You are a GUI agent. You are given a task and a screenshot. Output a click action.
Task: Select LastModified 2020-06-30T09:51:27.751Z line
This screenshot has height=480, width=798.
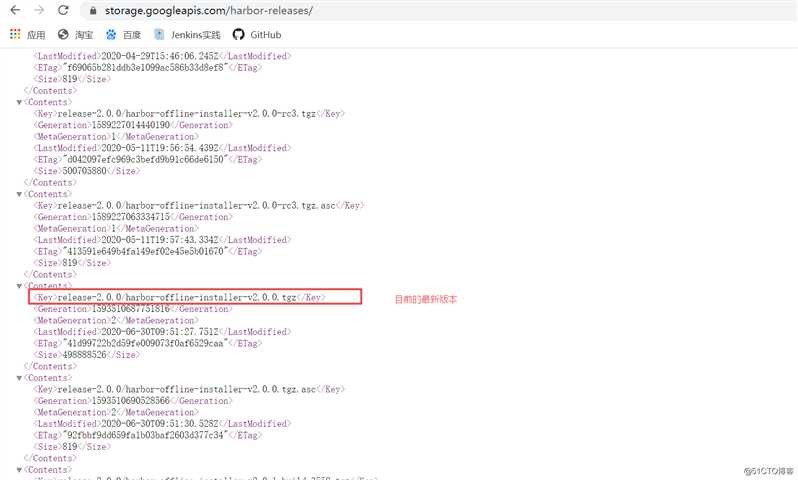pos(162,332)
